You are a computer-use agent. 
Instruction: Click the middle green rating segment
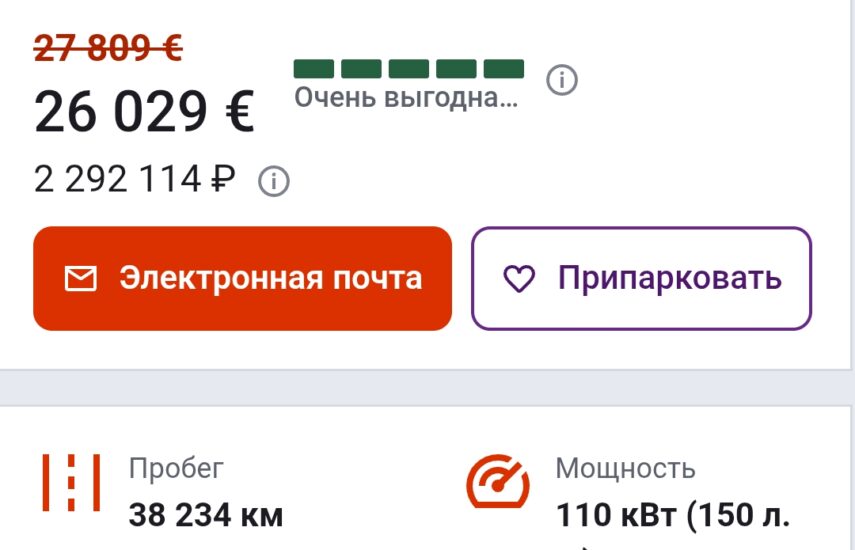[x=408, y=69]
